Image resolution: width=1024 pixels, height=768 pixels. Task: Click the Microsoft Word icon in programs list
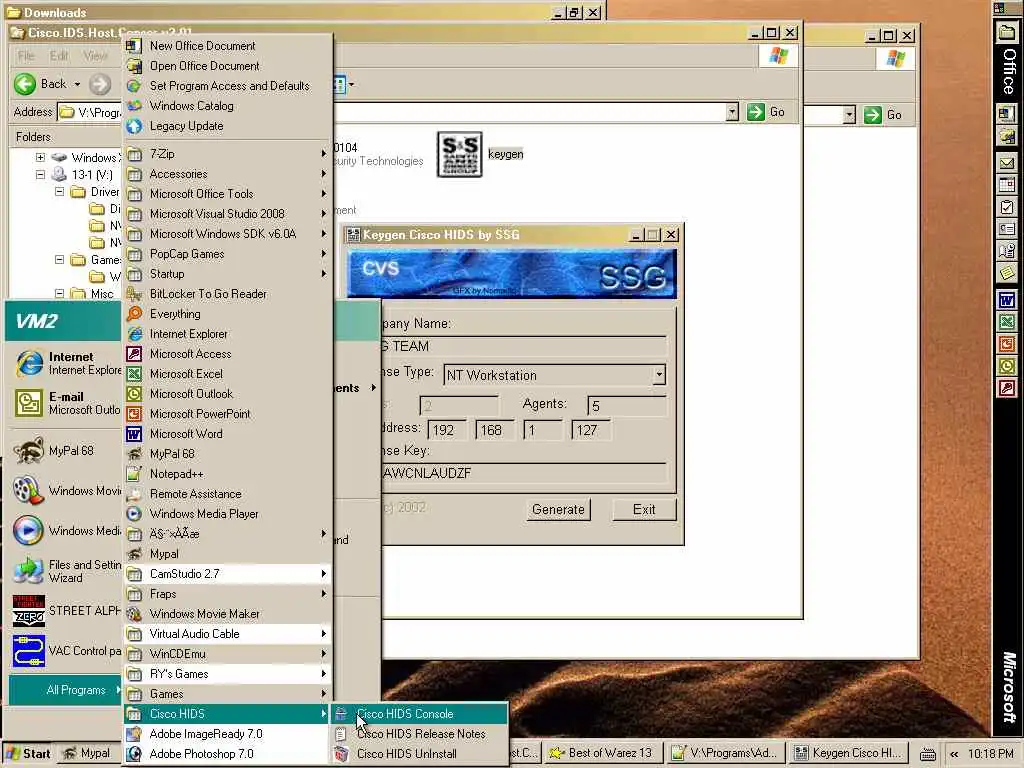(134, 434)
